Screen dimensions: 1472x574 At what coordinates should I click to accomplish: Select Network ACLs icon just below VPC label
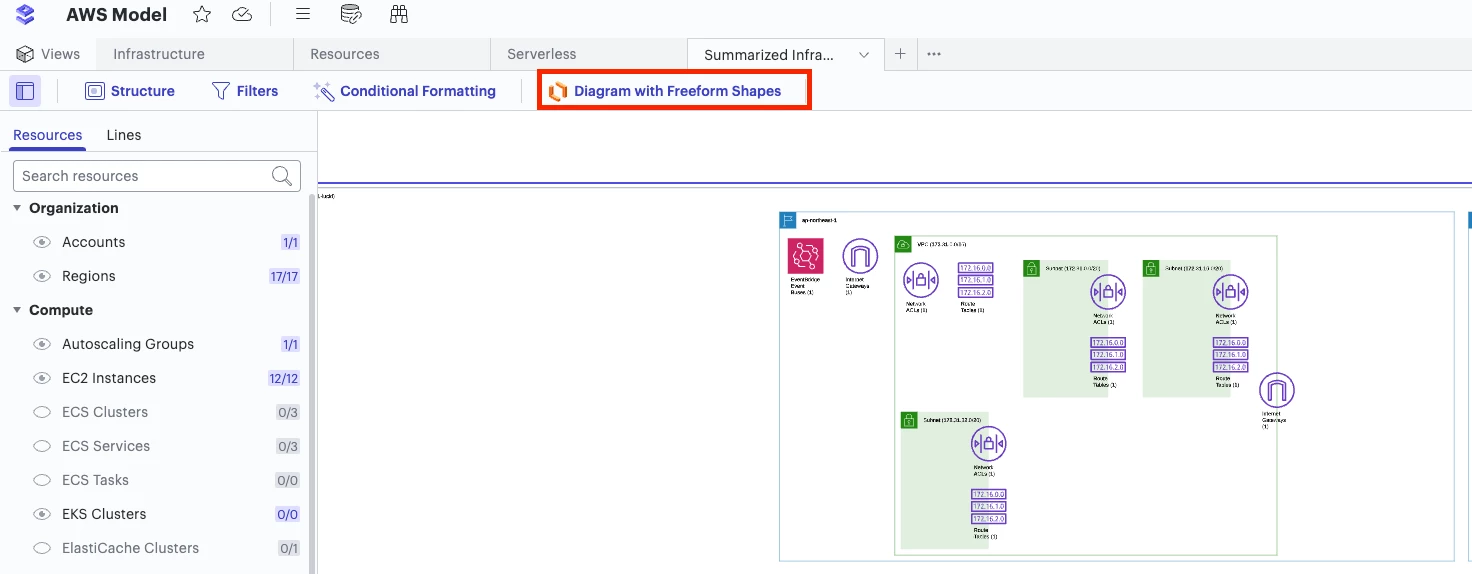[x=921, y=281]
